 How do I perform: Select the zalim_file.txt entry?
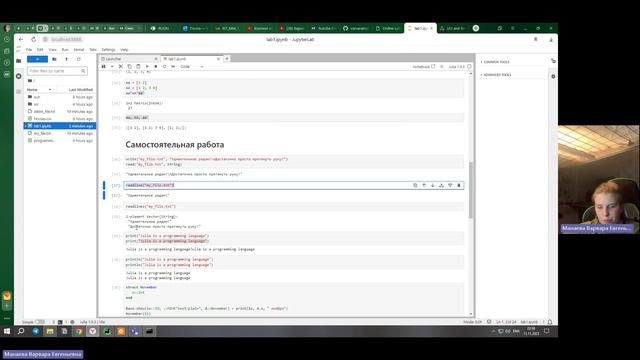pyautogui.click(x=60, y=111)
